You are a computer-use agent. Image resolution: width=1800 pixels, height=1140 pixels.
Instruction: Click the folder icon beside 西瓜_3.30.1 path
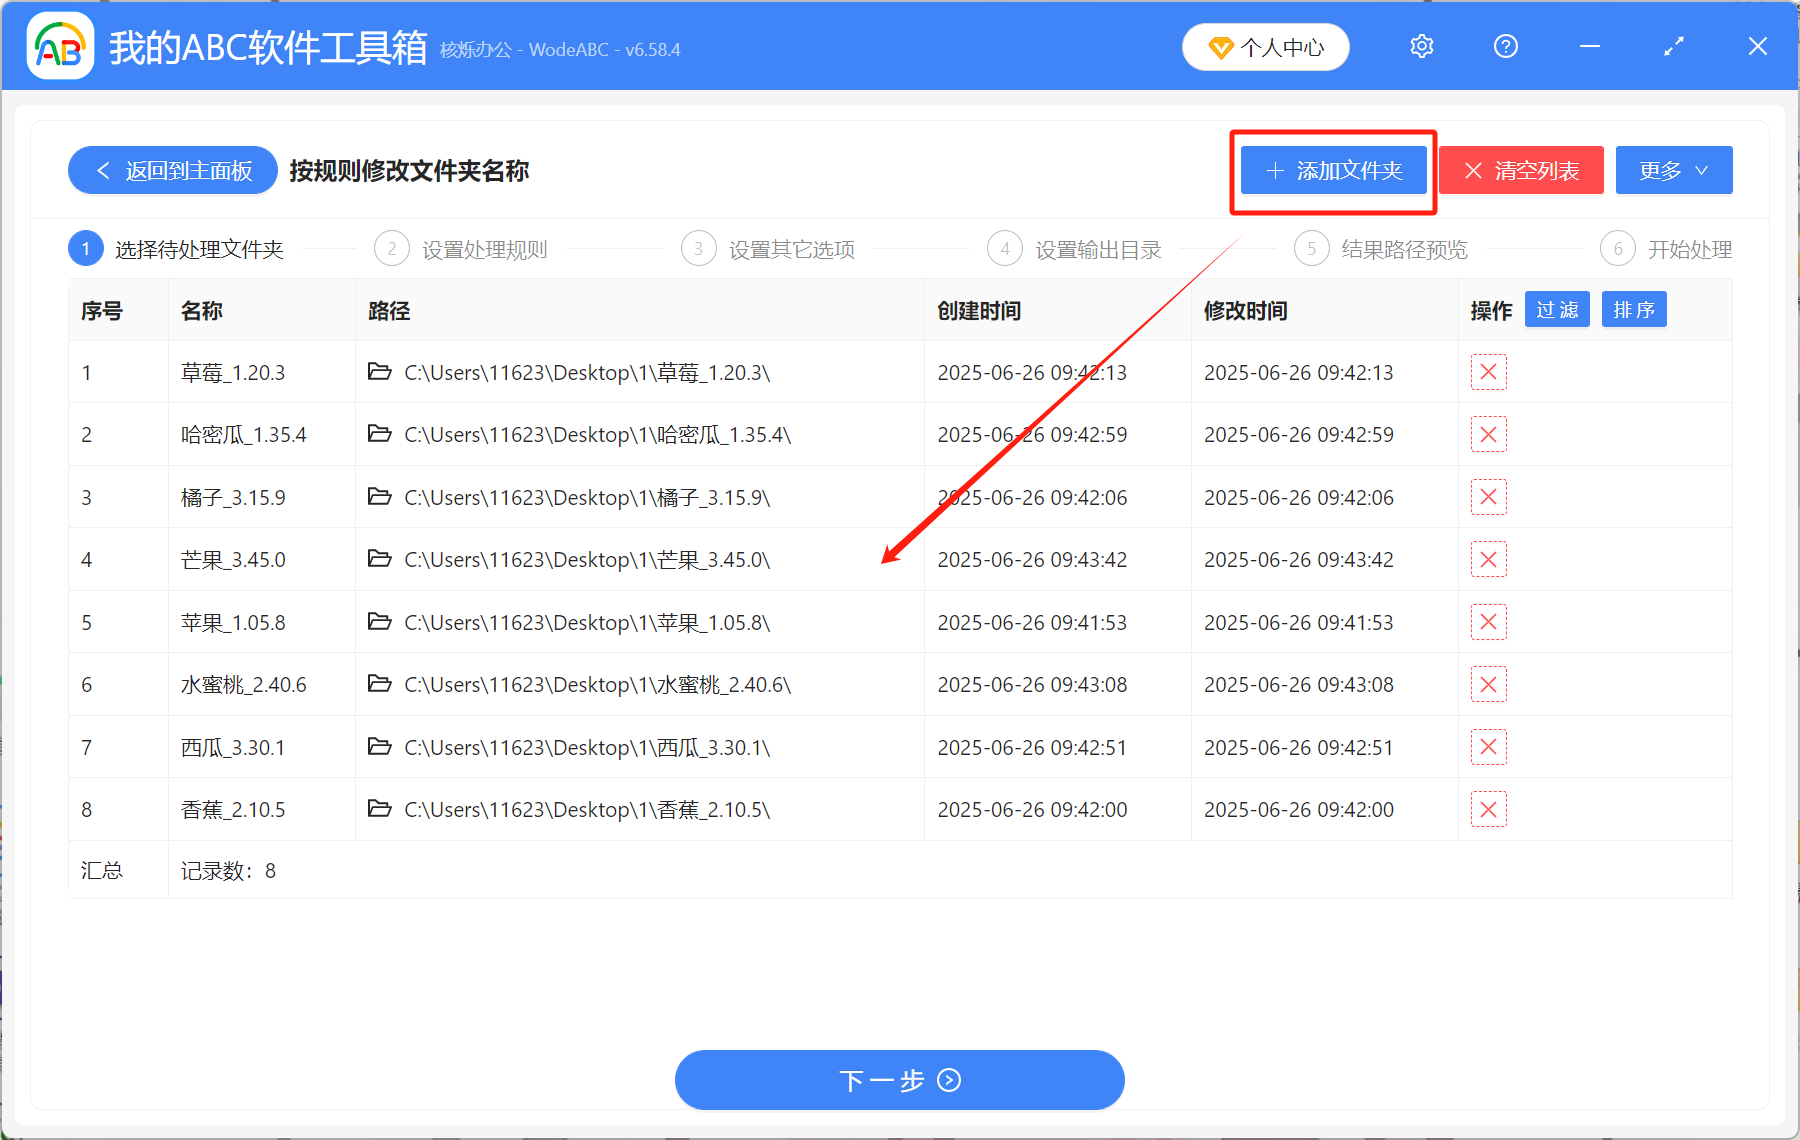point(380,746)
